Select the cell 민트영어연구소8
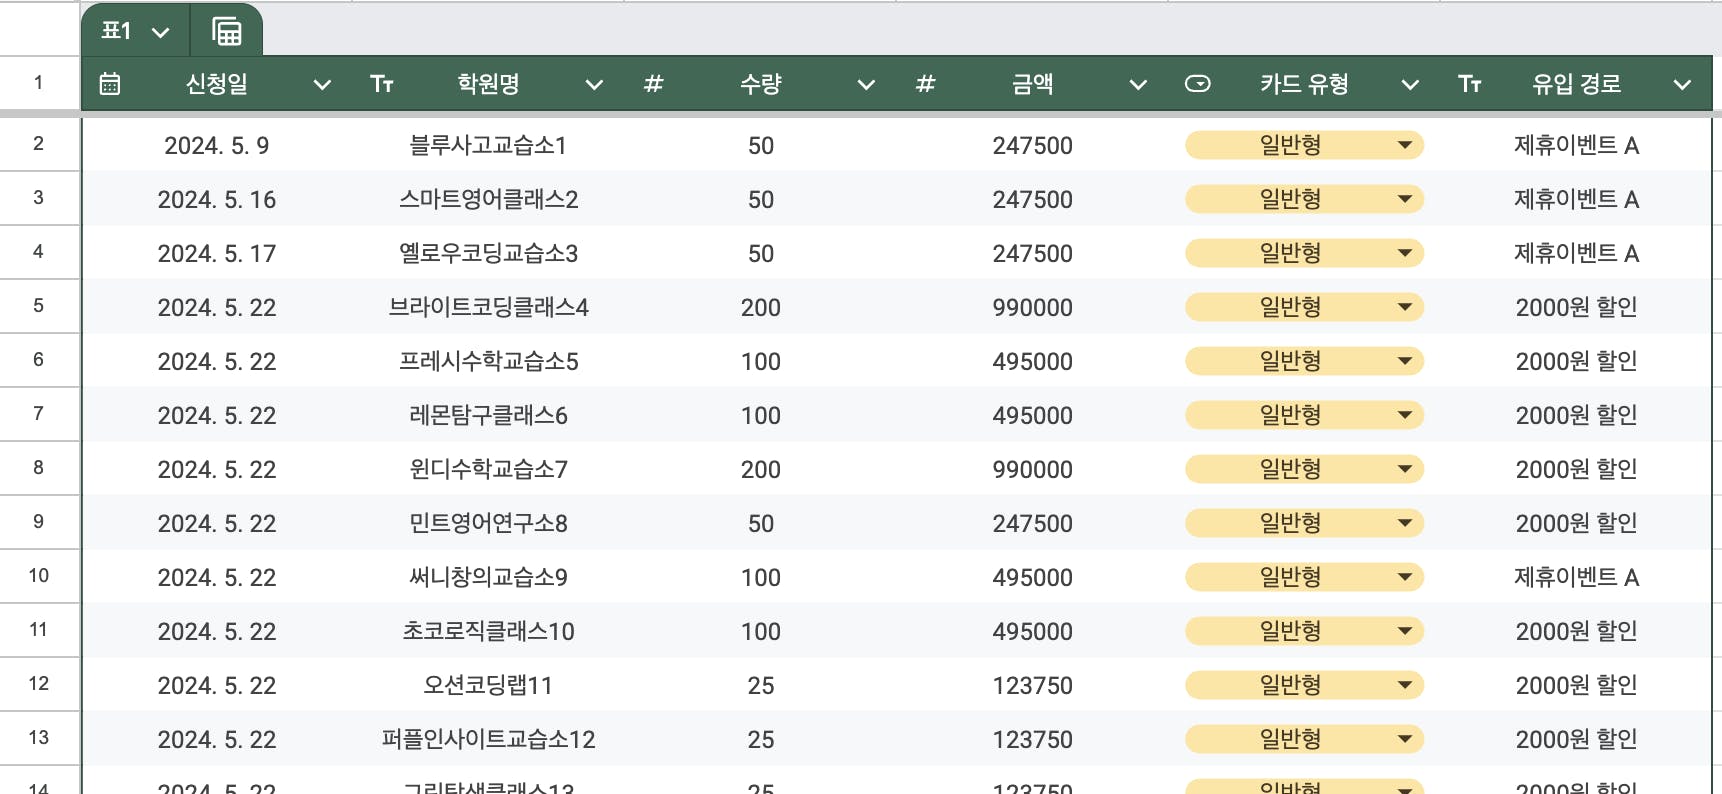The image size is (1722, 794). (x=488, y=524)
